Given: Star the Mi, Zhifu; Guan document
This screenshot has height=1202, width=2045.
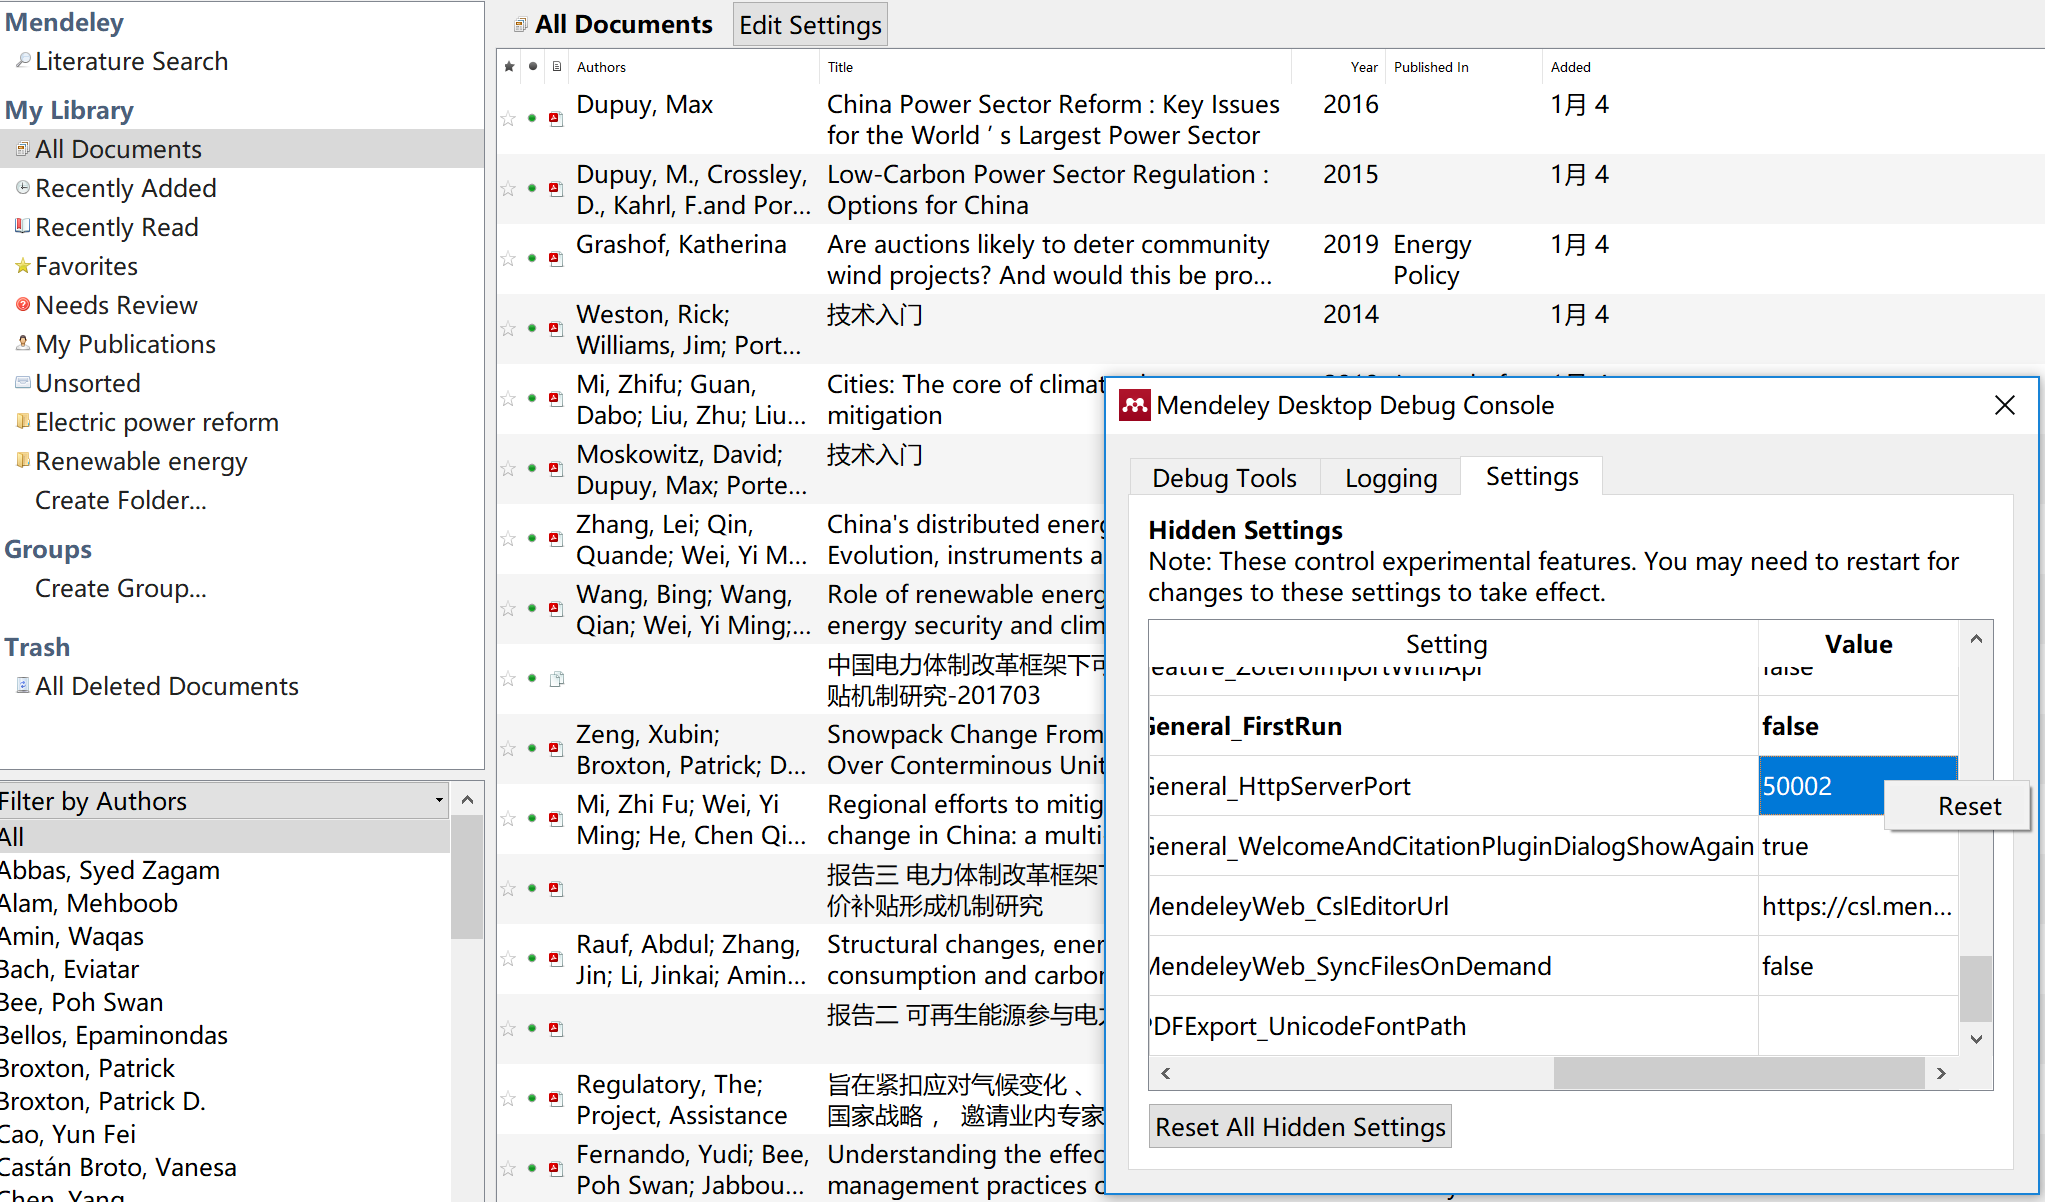Looking at the screenshot, I should point(509,399).
